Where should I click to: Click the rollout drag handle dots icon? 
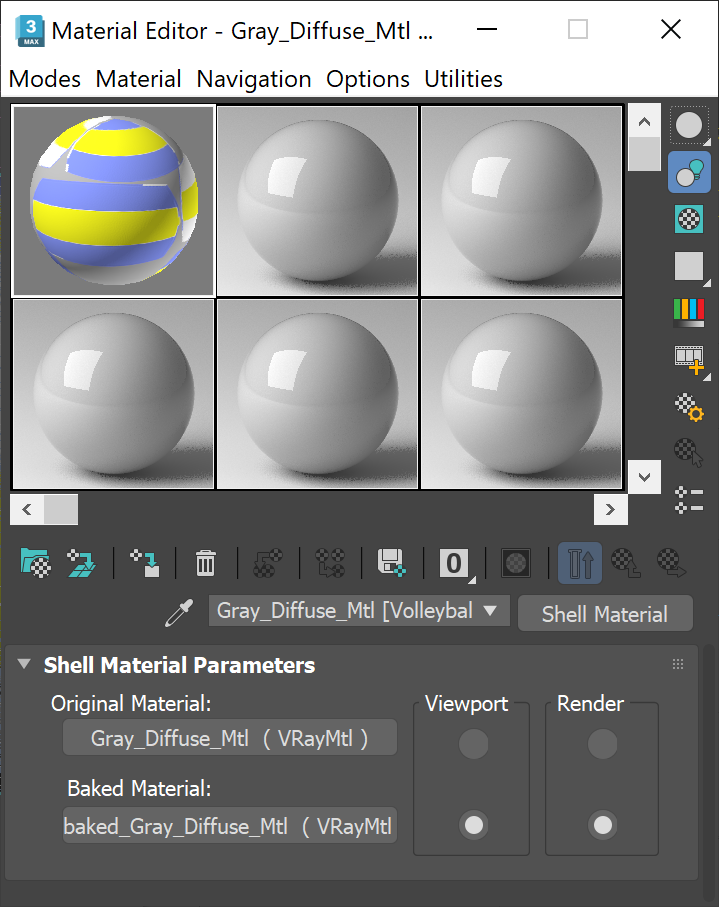tap(678, 664)
